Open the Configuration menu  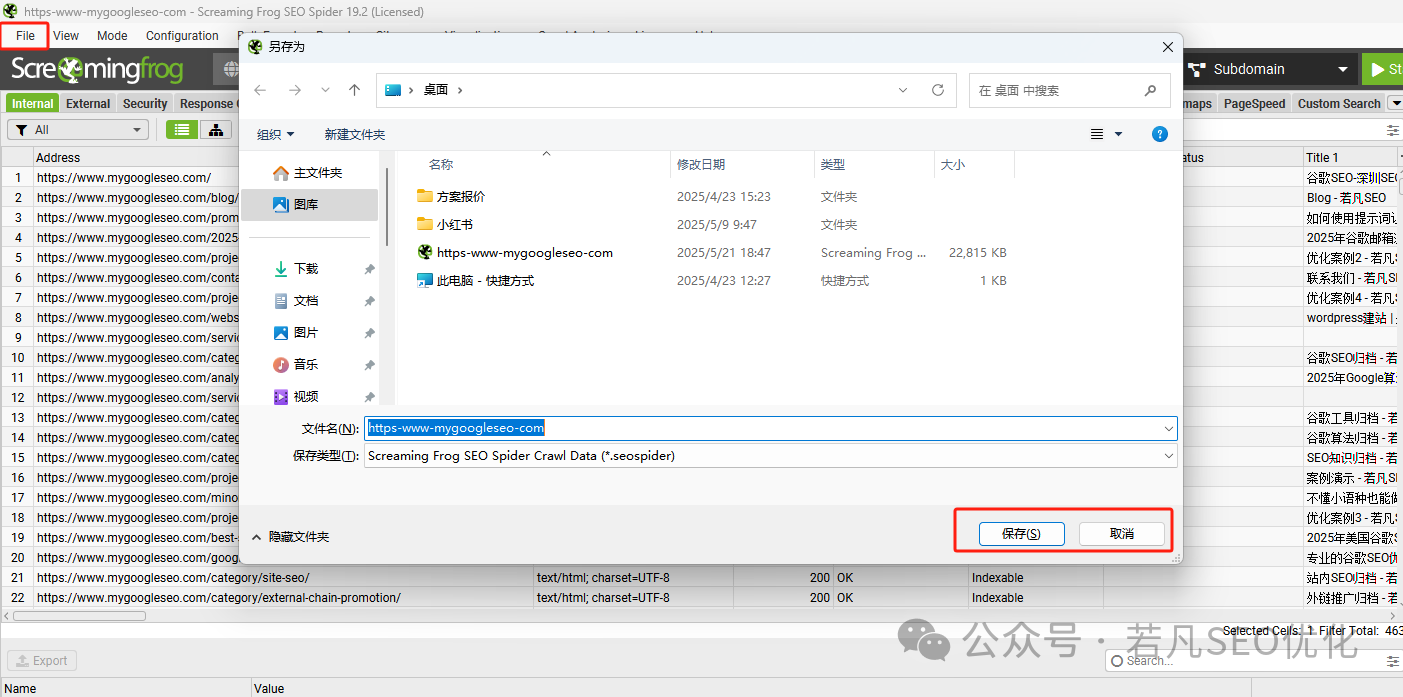click(182, 36)
